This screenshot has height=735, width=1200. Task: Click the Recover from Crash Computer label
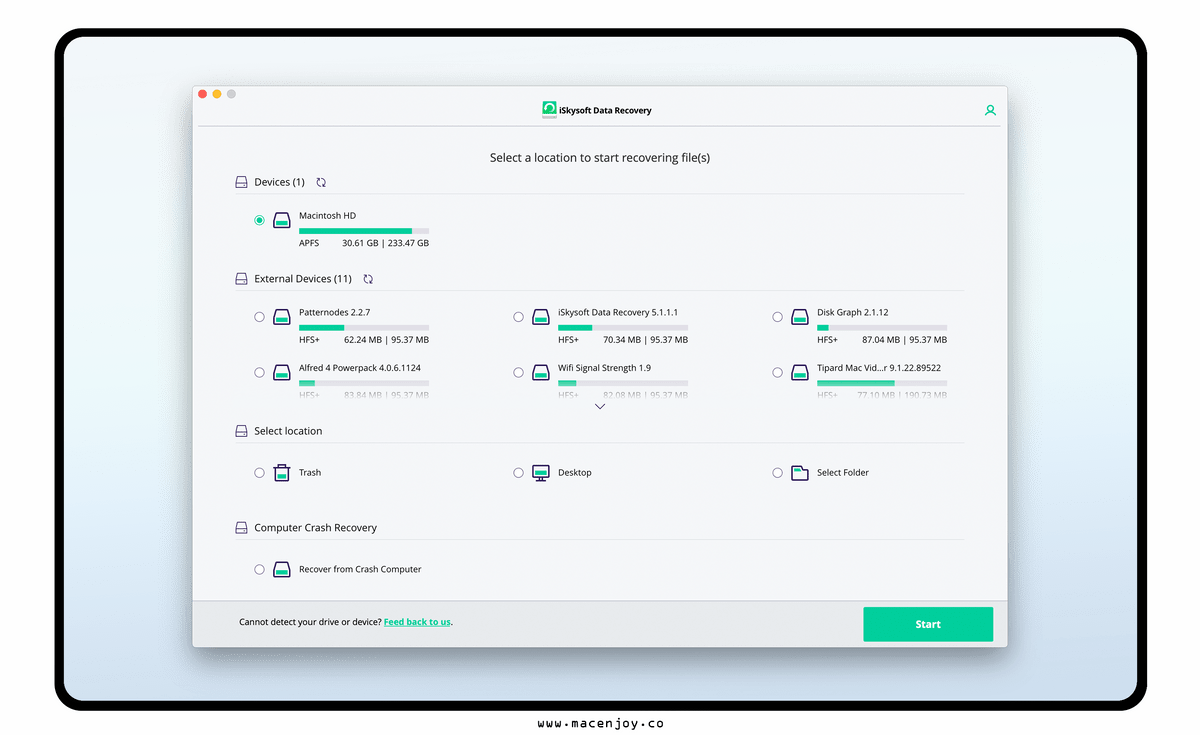point(360,570)
